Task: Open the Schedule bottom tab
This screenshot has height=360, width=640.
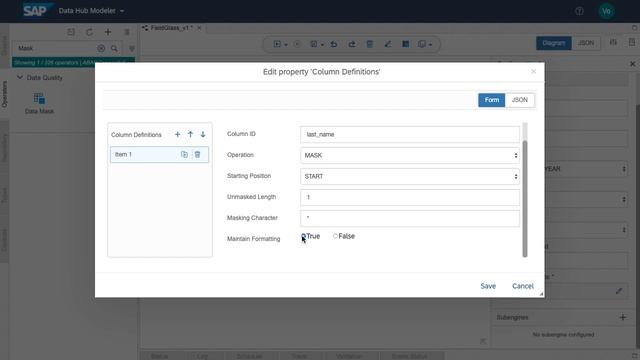Action: (x=249, y=356)
